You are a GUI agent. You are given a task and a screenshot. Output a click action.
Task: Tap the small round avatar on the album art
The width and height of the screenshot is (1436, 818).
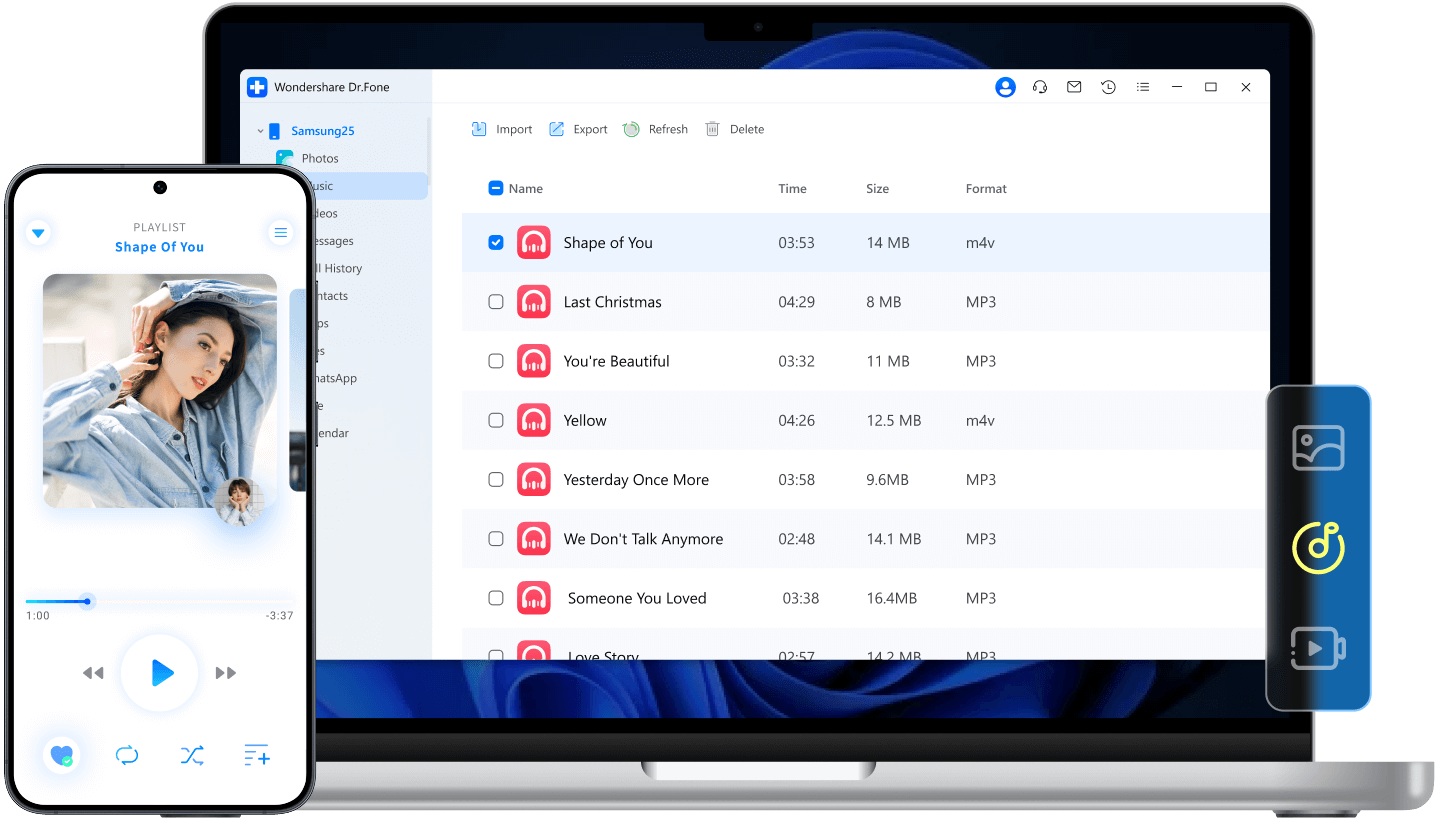[x=240, y=501]
